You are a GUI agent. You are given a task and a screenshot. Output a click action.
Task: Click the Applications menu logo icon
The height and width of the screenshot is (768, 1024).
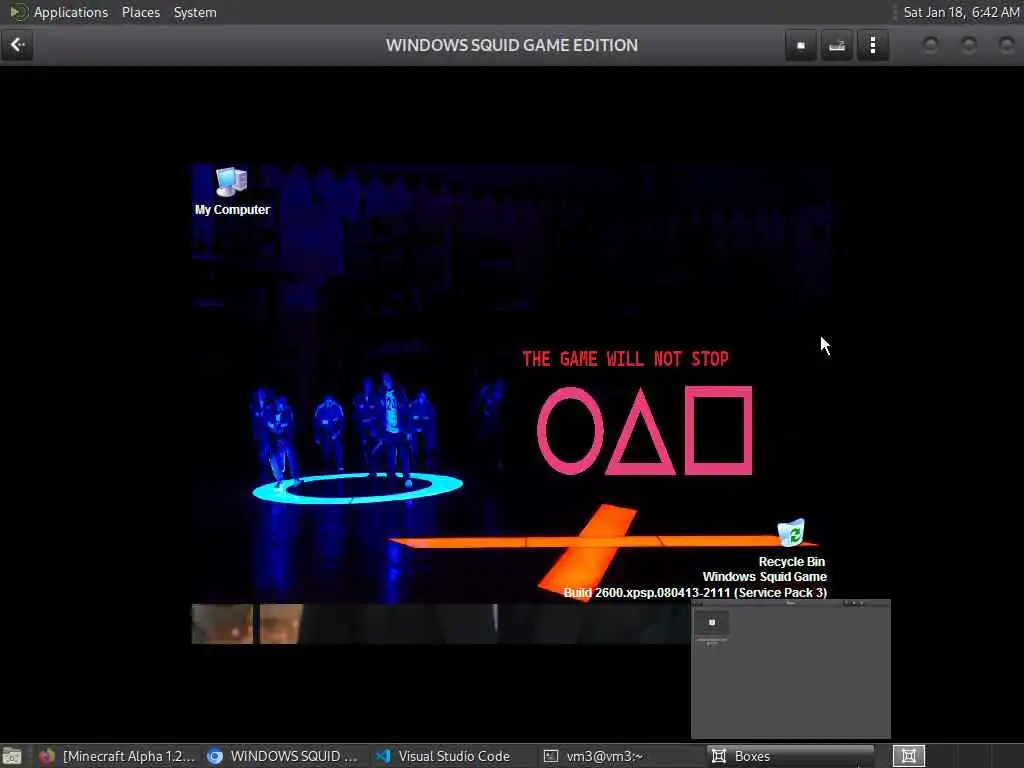[18, 12]
